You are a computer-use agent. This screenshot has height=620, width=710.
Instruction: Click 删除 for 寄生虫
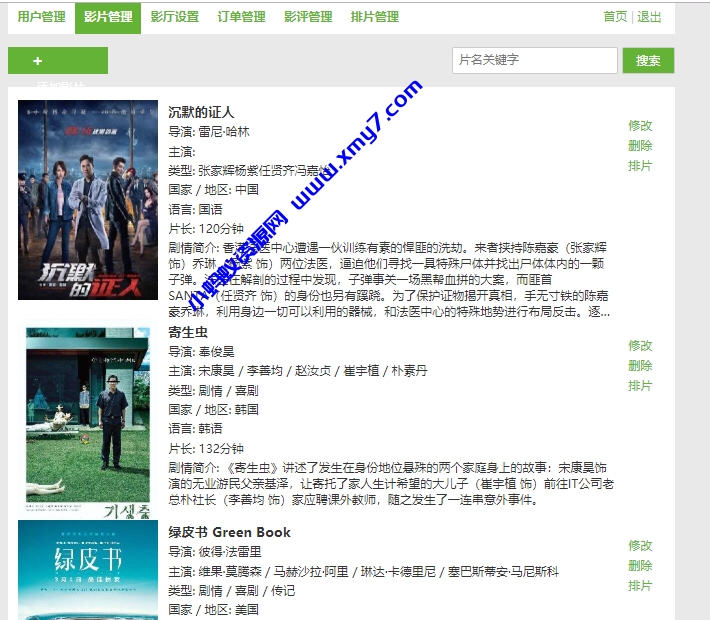click(640, 365)
